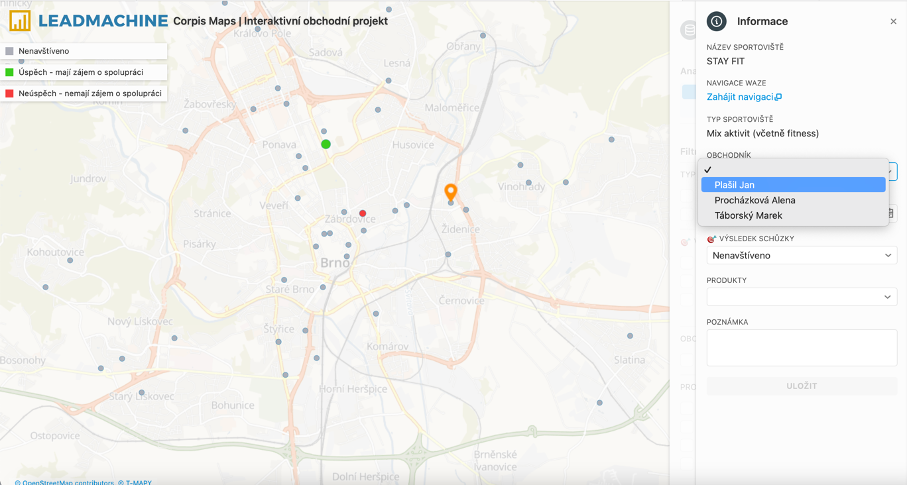Click the LeadMachine logo icon
Screen dimensions: 908x486
(x=20, y=21)
